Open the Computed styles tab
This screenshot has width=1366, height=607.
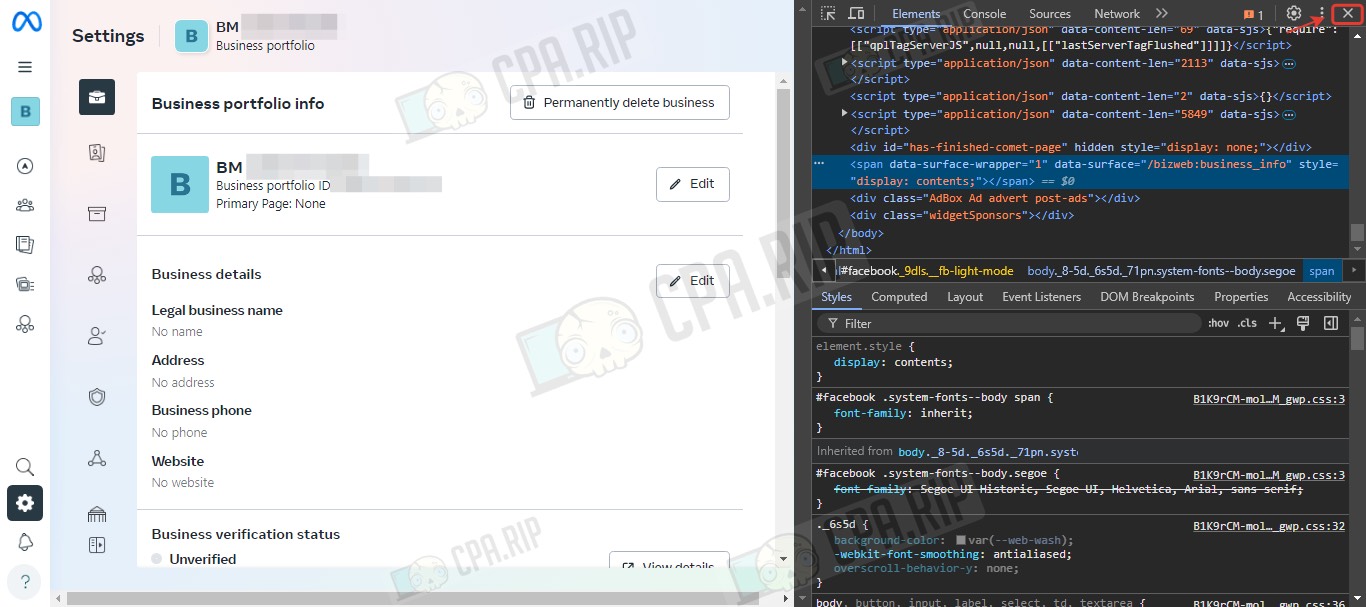(899, 297)
